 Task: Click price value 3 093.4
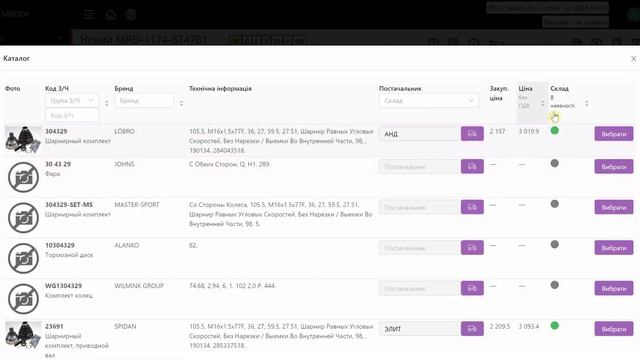tap(529, 327)
